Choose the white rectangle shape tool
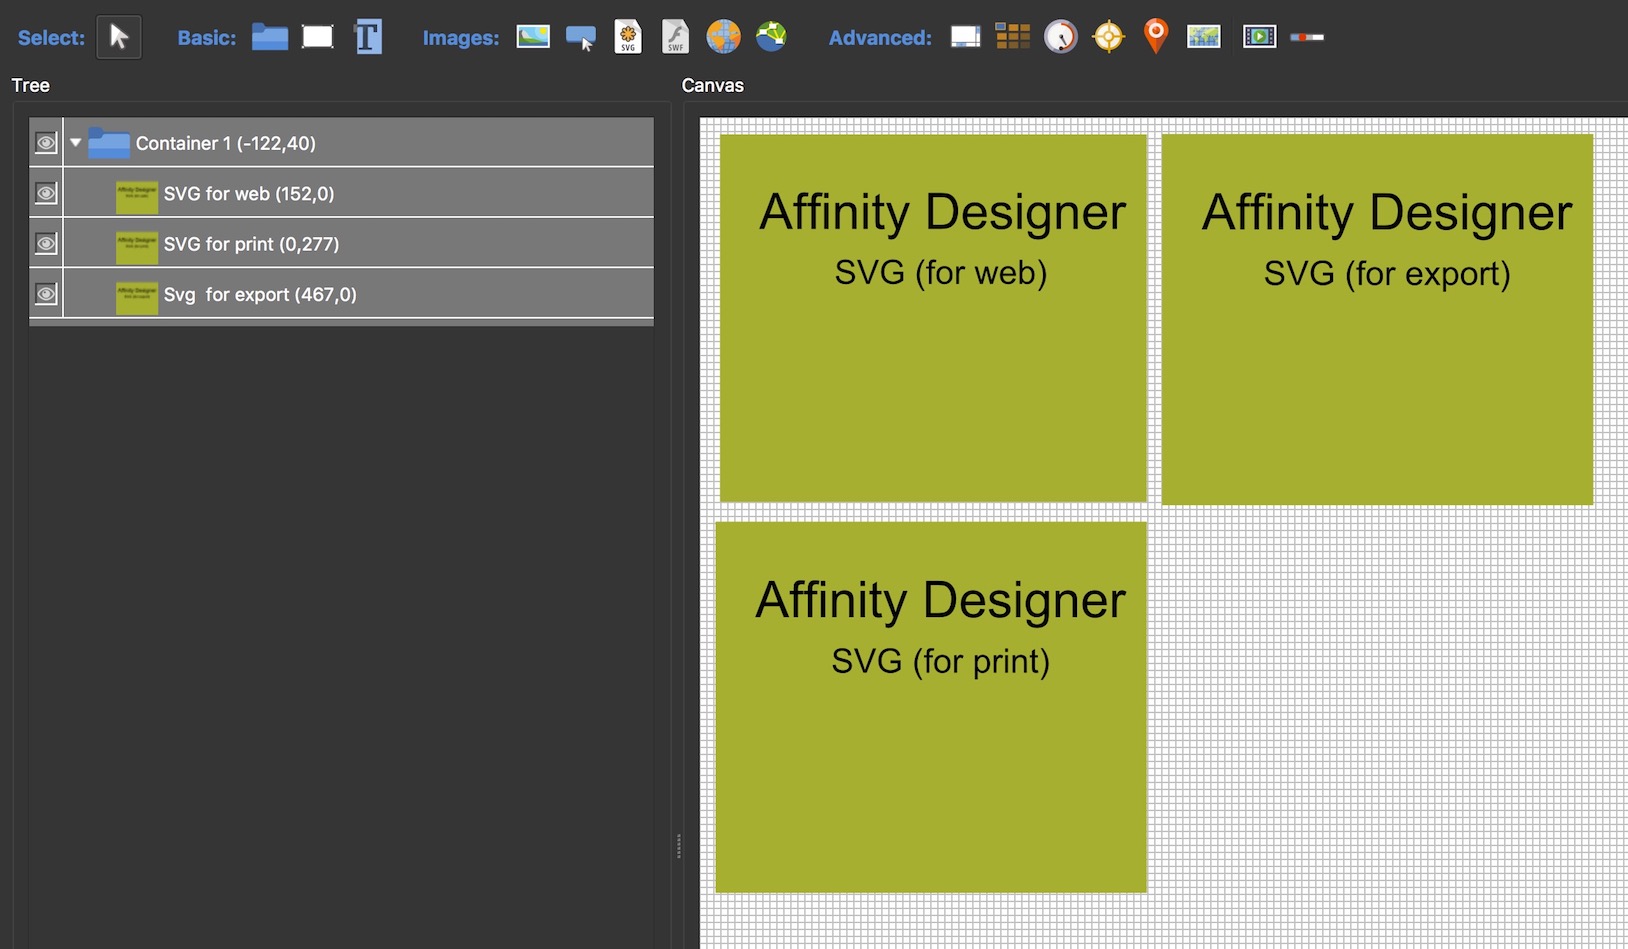Screen dimensions: 1628x949 pos(318,38)
